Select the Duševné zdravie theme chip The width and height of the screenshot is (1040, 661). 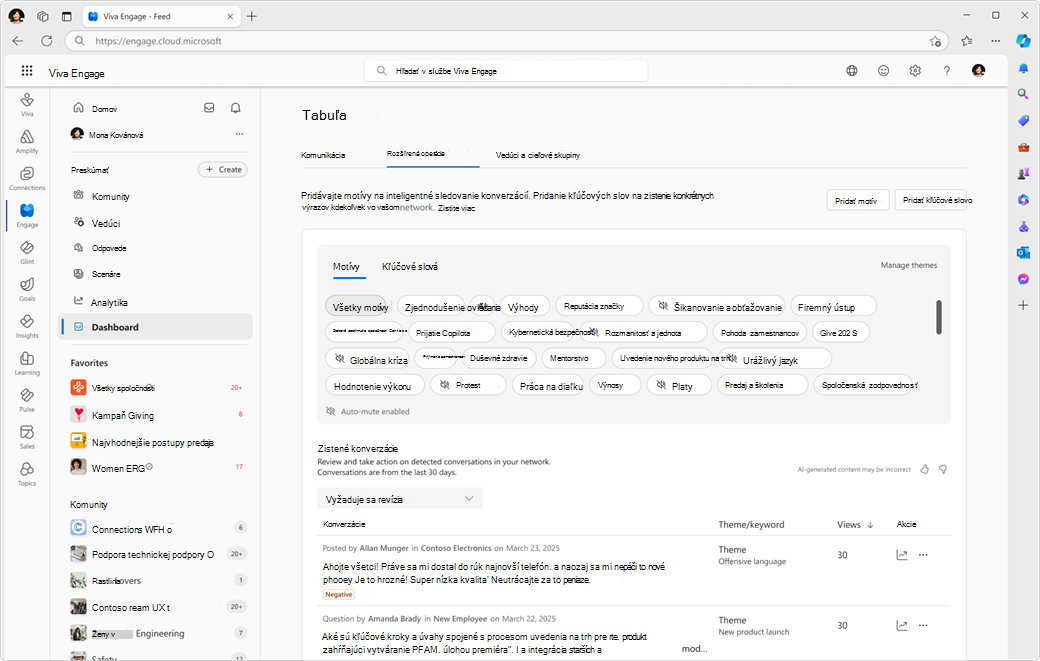(498, 359)
